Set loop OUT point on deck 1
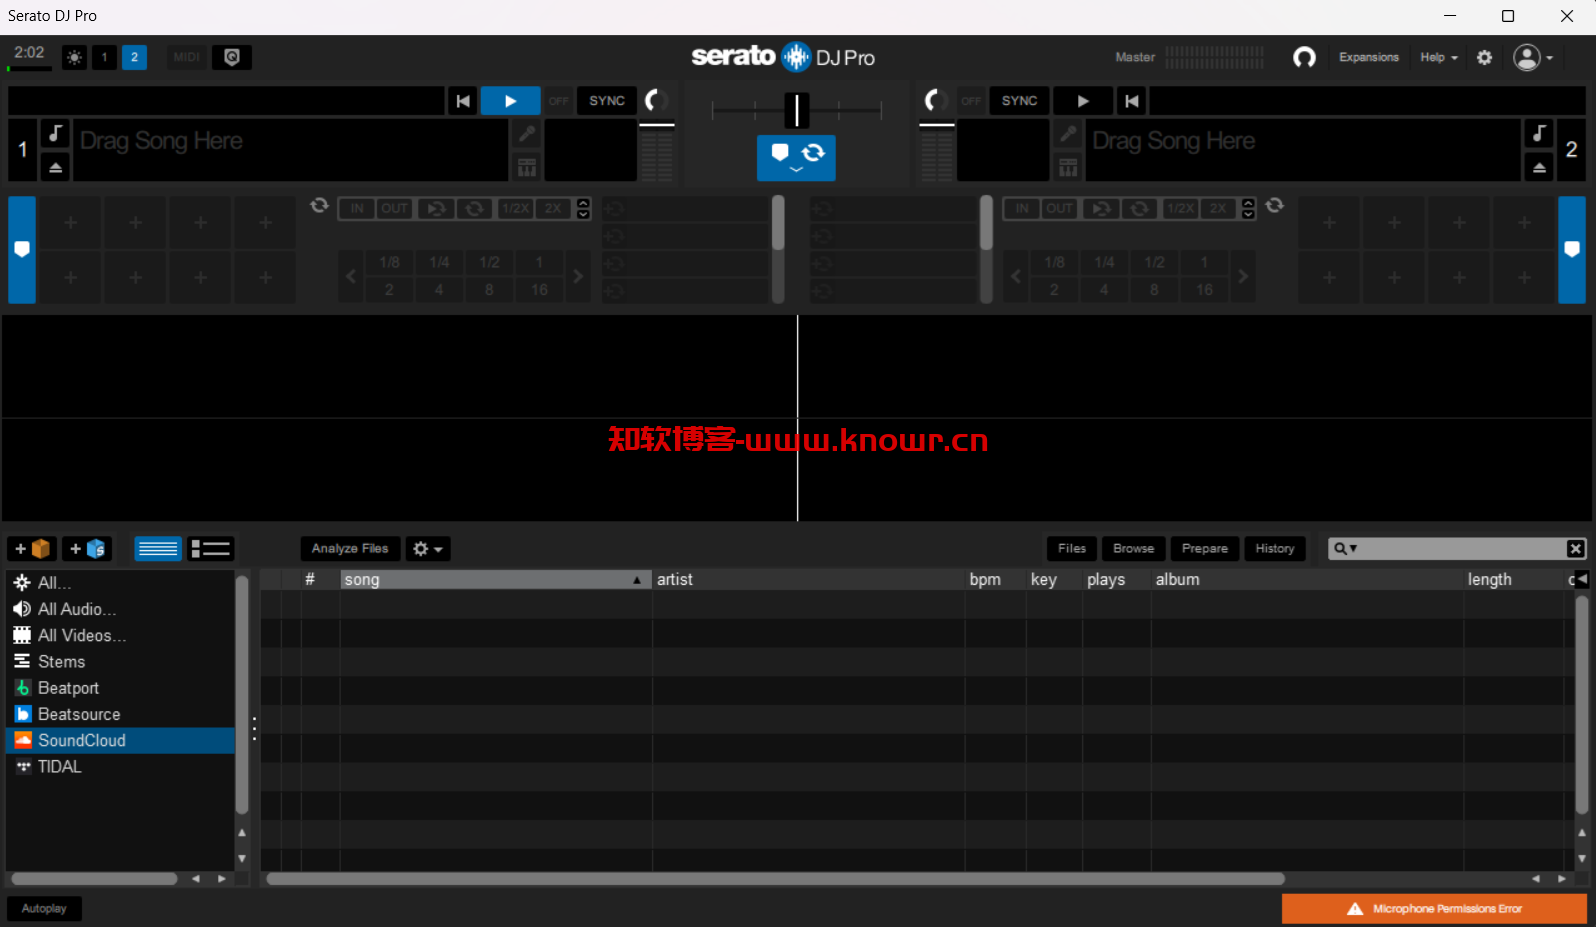Viewport: 1596px width, 927px height. 395,208
